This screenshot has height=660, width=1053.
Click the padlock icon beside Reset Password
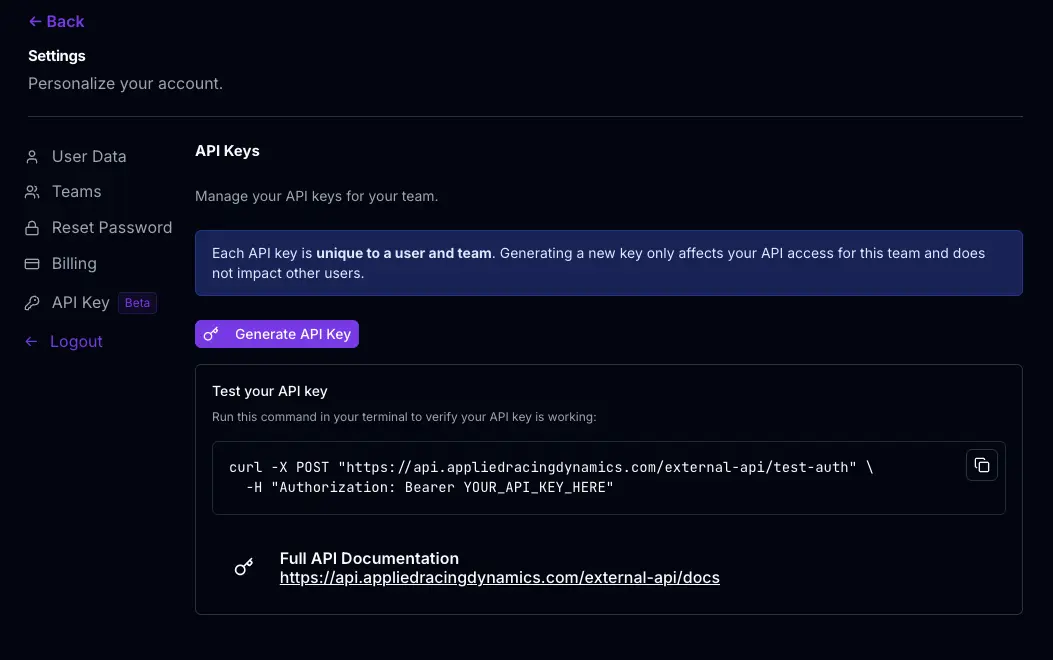tap(32, 228)
